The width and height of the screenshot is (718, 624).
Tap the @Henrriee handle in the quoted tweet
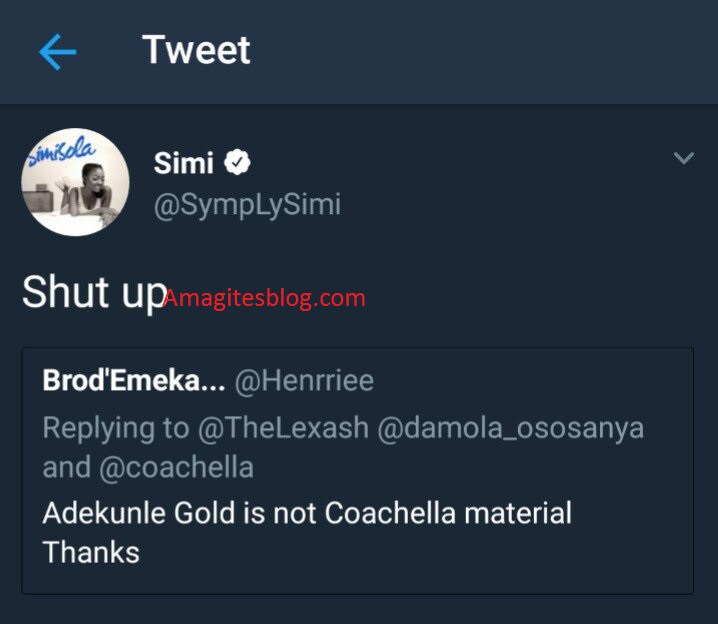click(304, 380)
